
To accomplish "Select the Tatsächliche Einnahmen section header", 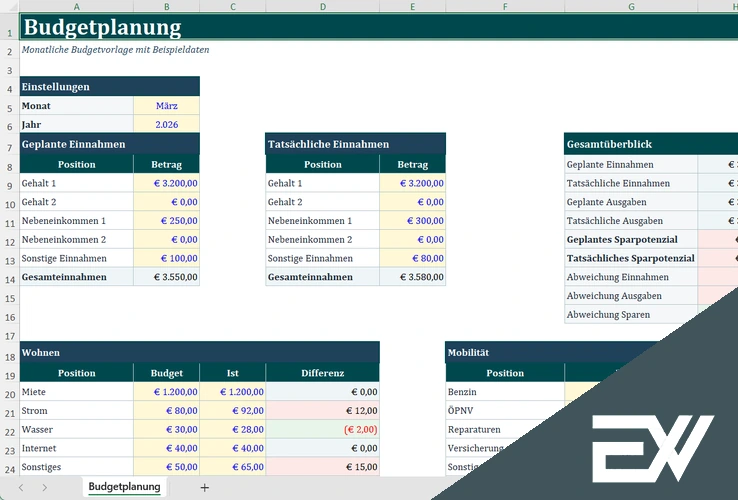I will coord(355,144).
